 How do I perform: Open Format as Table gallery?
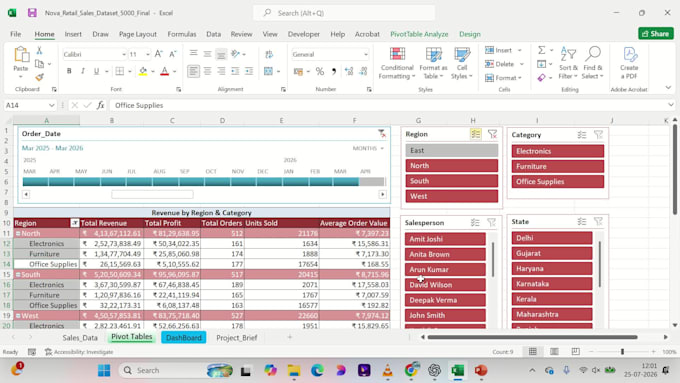point(433,63)
